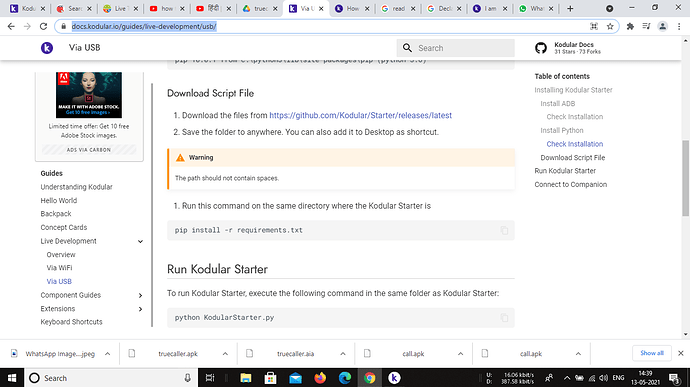
Task: Bookmark this page with the star icon
Action: coord(610,26)
